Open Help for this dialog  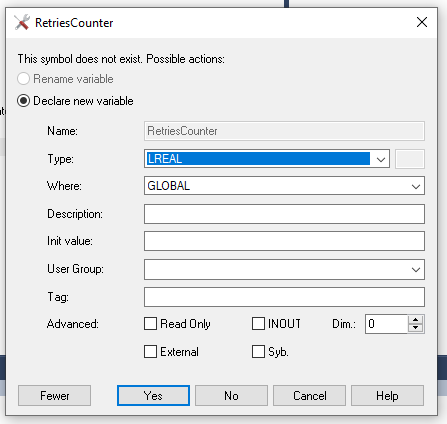point(387,396)
